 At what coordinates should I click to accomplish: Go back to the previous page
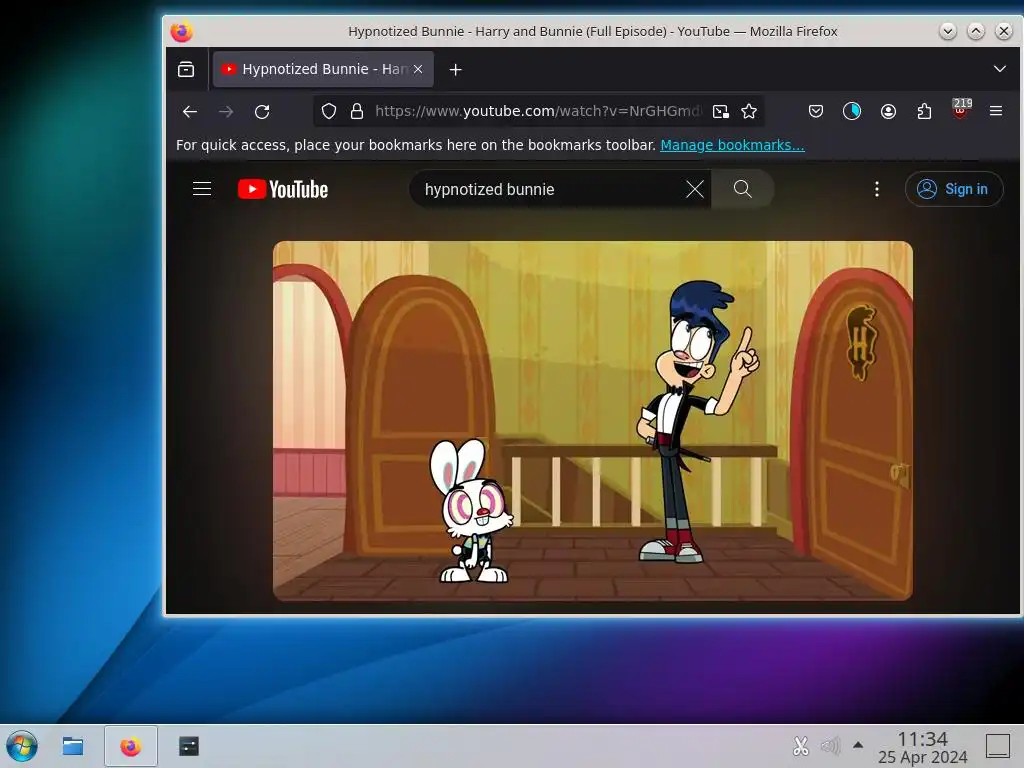(x=190, y=112)
